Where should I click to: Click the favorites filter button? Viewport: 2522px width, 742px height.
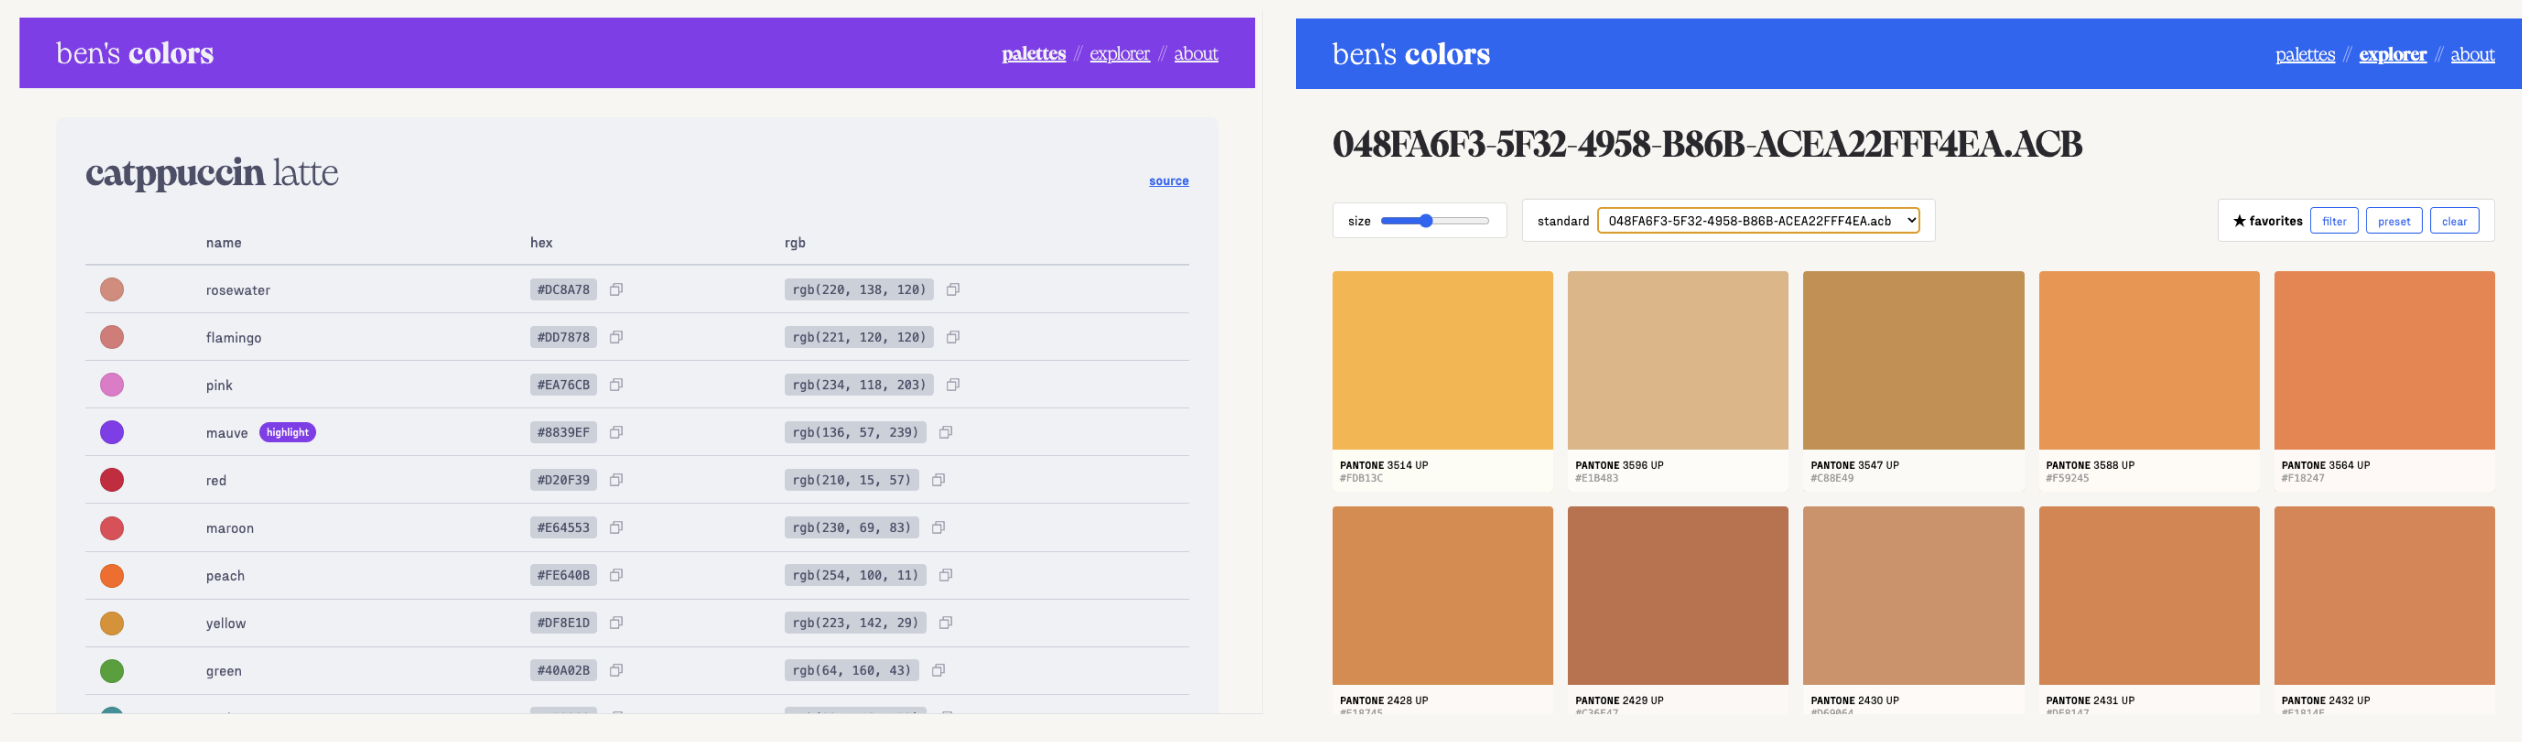(x=2333, y=221)
